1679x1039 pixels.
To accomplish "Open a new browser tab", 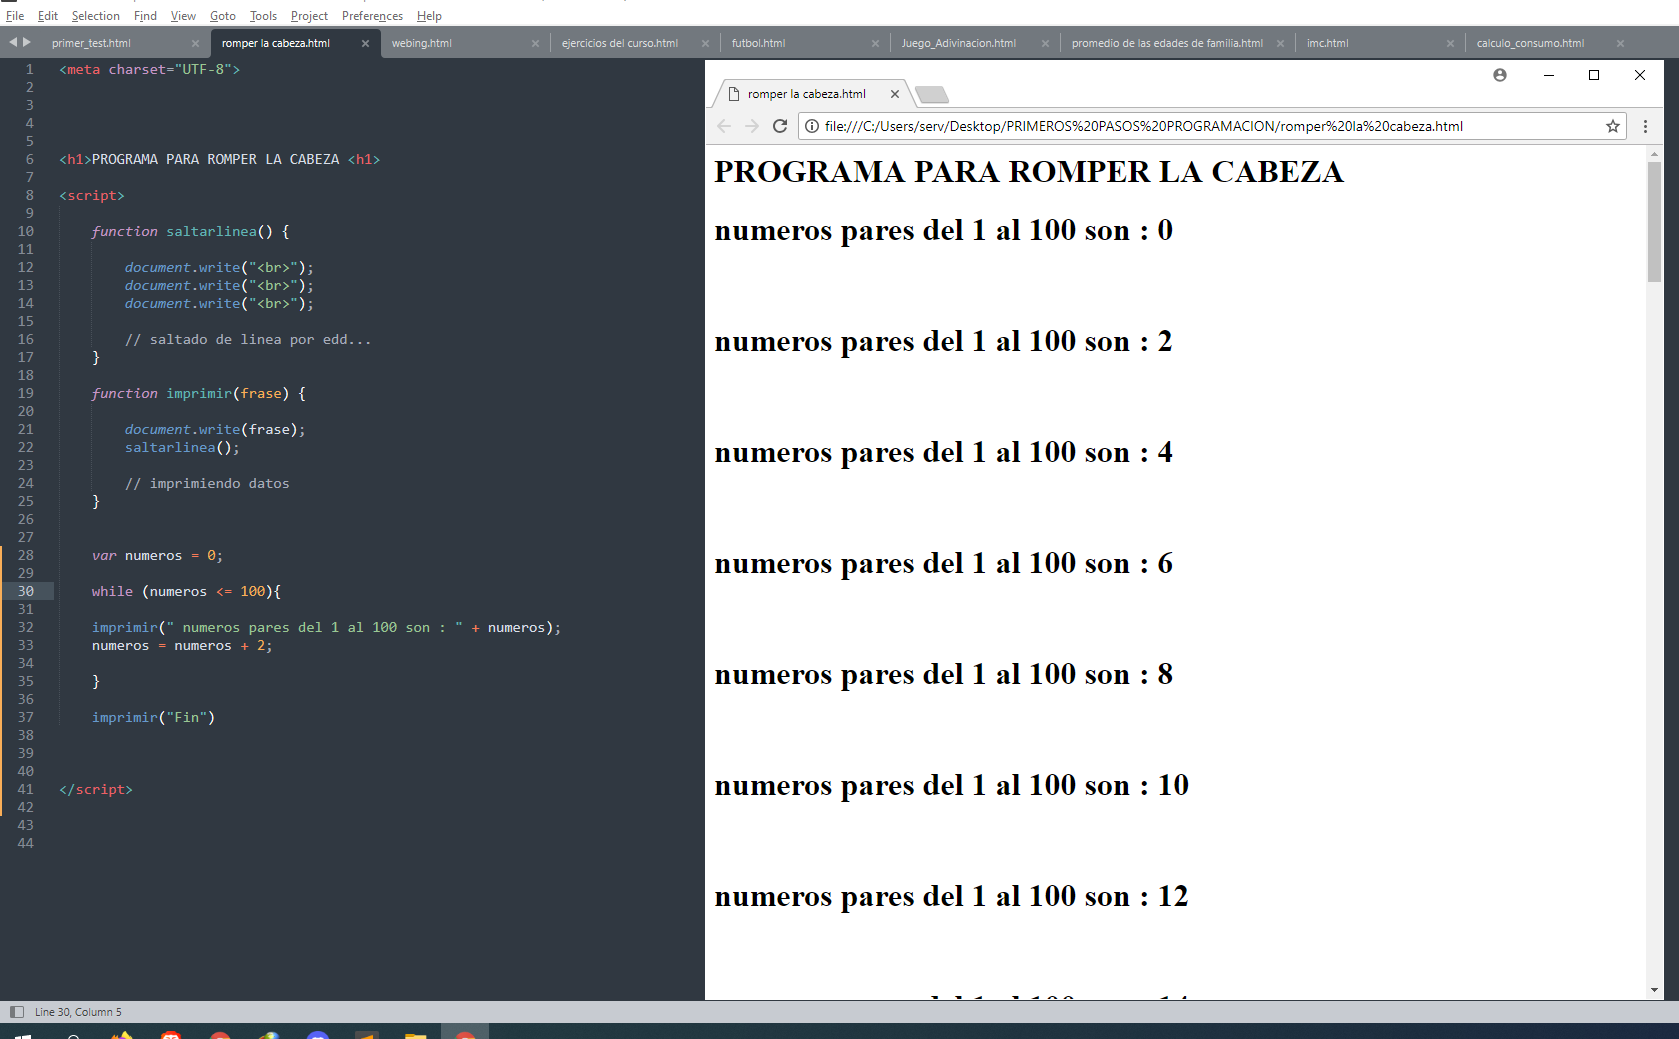I will point(932,95).
